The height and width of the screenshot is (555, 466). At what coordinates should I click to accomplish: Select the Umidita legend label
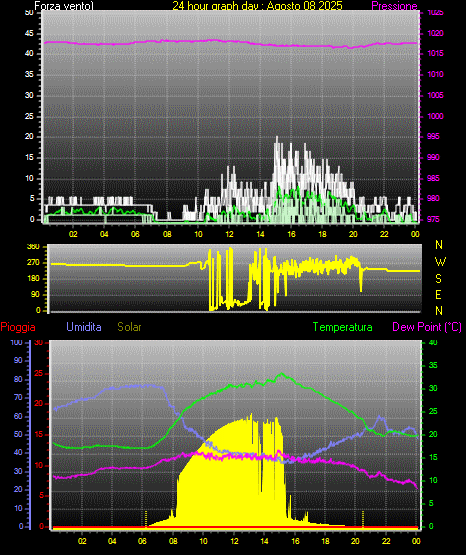(x=84, y=327)
